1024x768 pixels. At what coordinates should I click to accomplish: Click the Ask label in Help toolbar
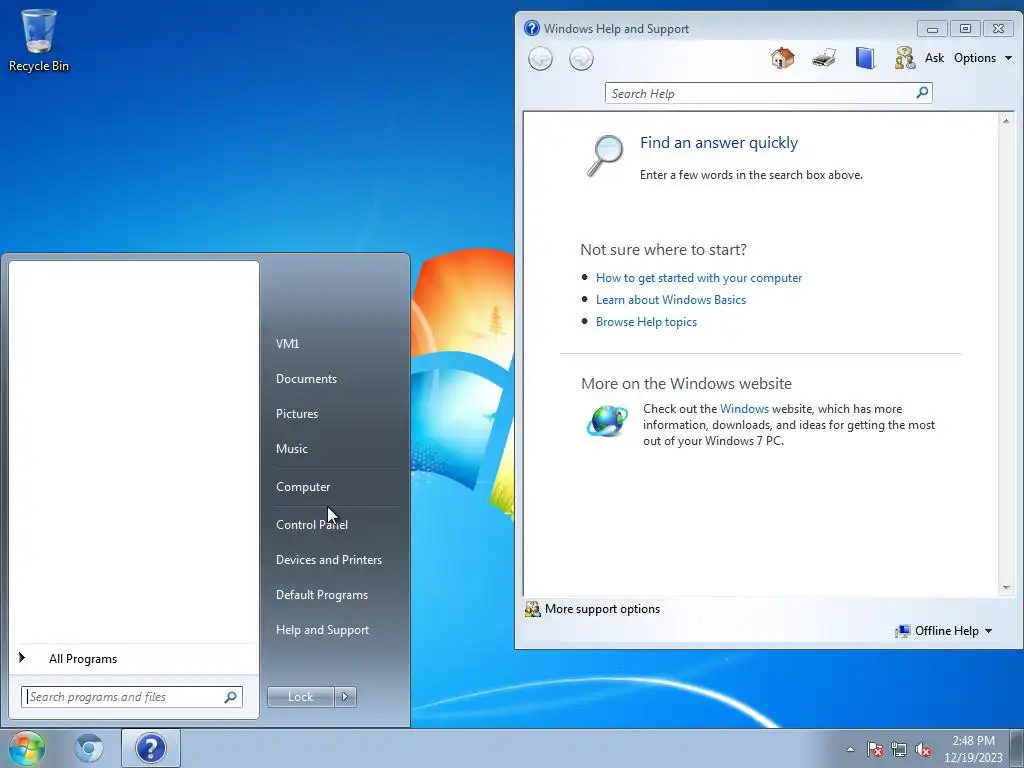point(934,57)
